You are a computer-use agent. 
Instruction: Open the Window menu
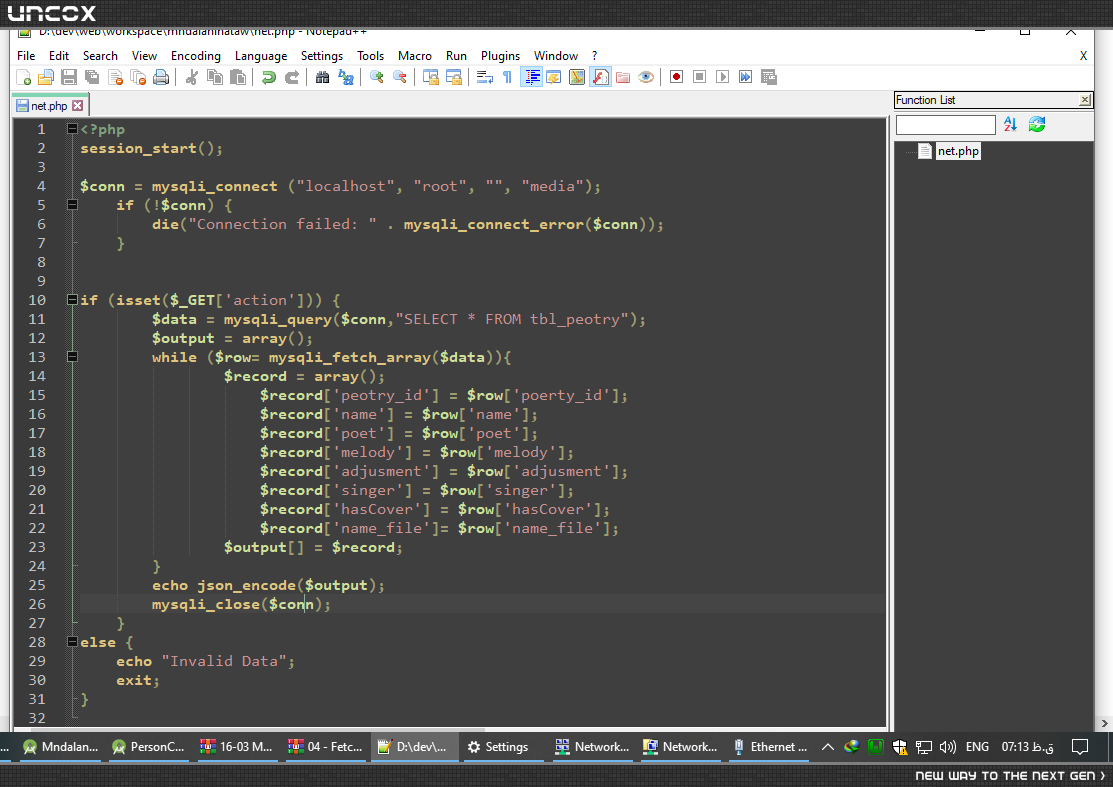556,56
